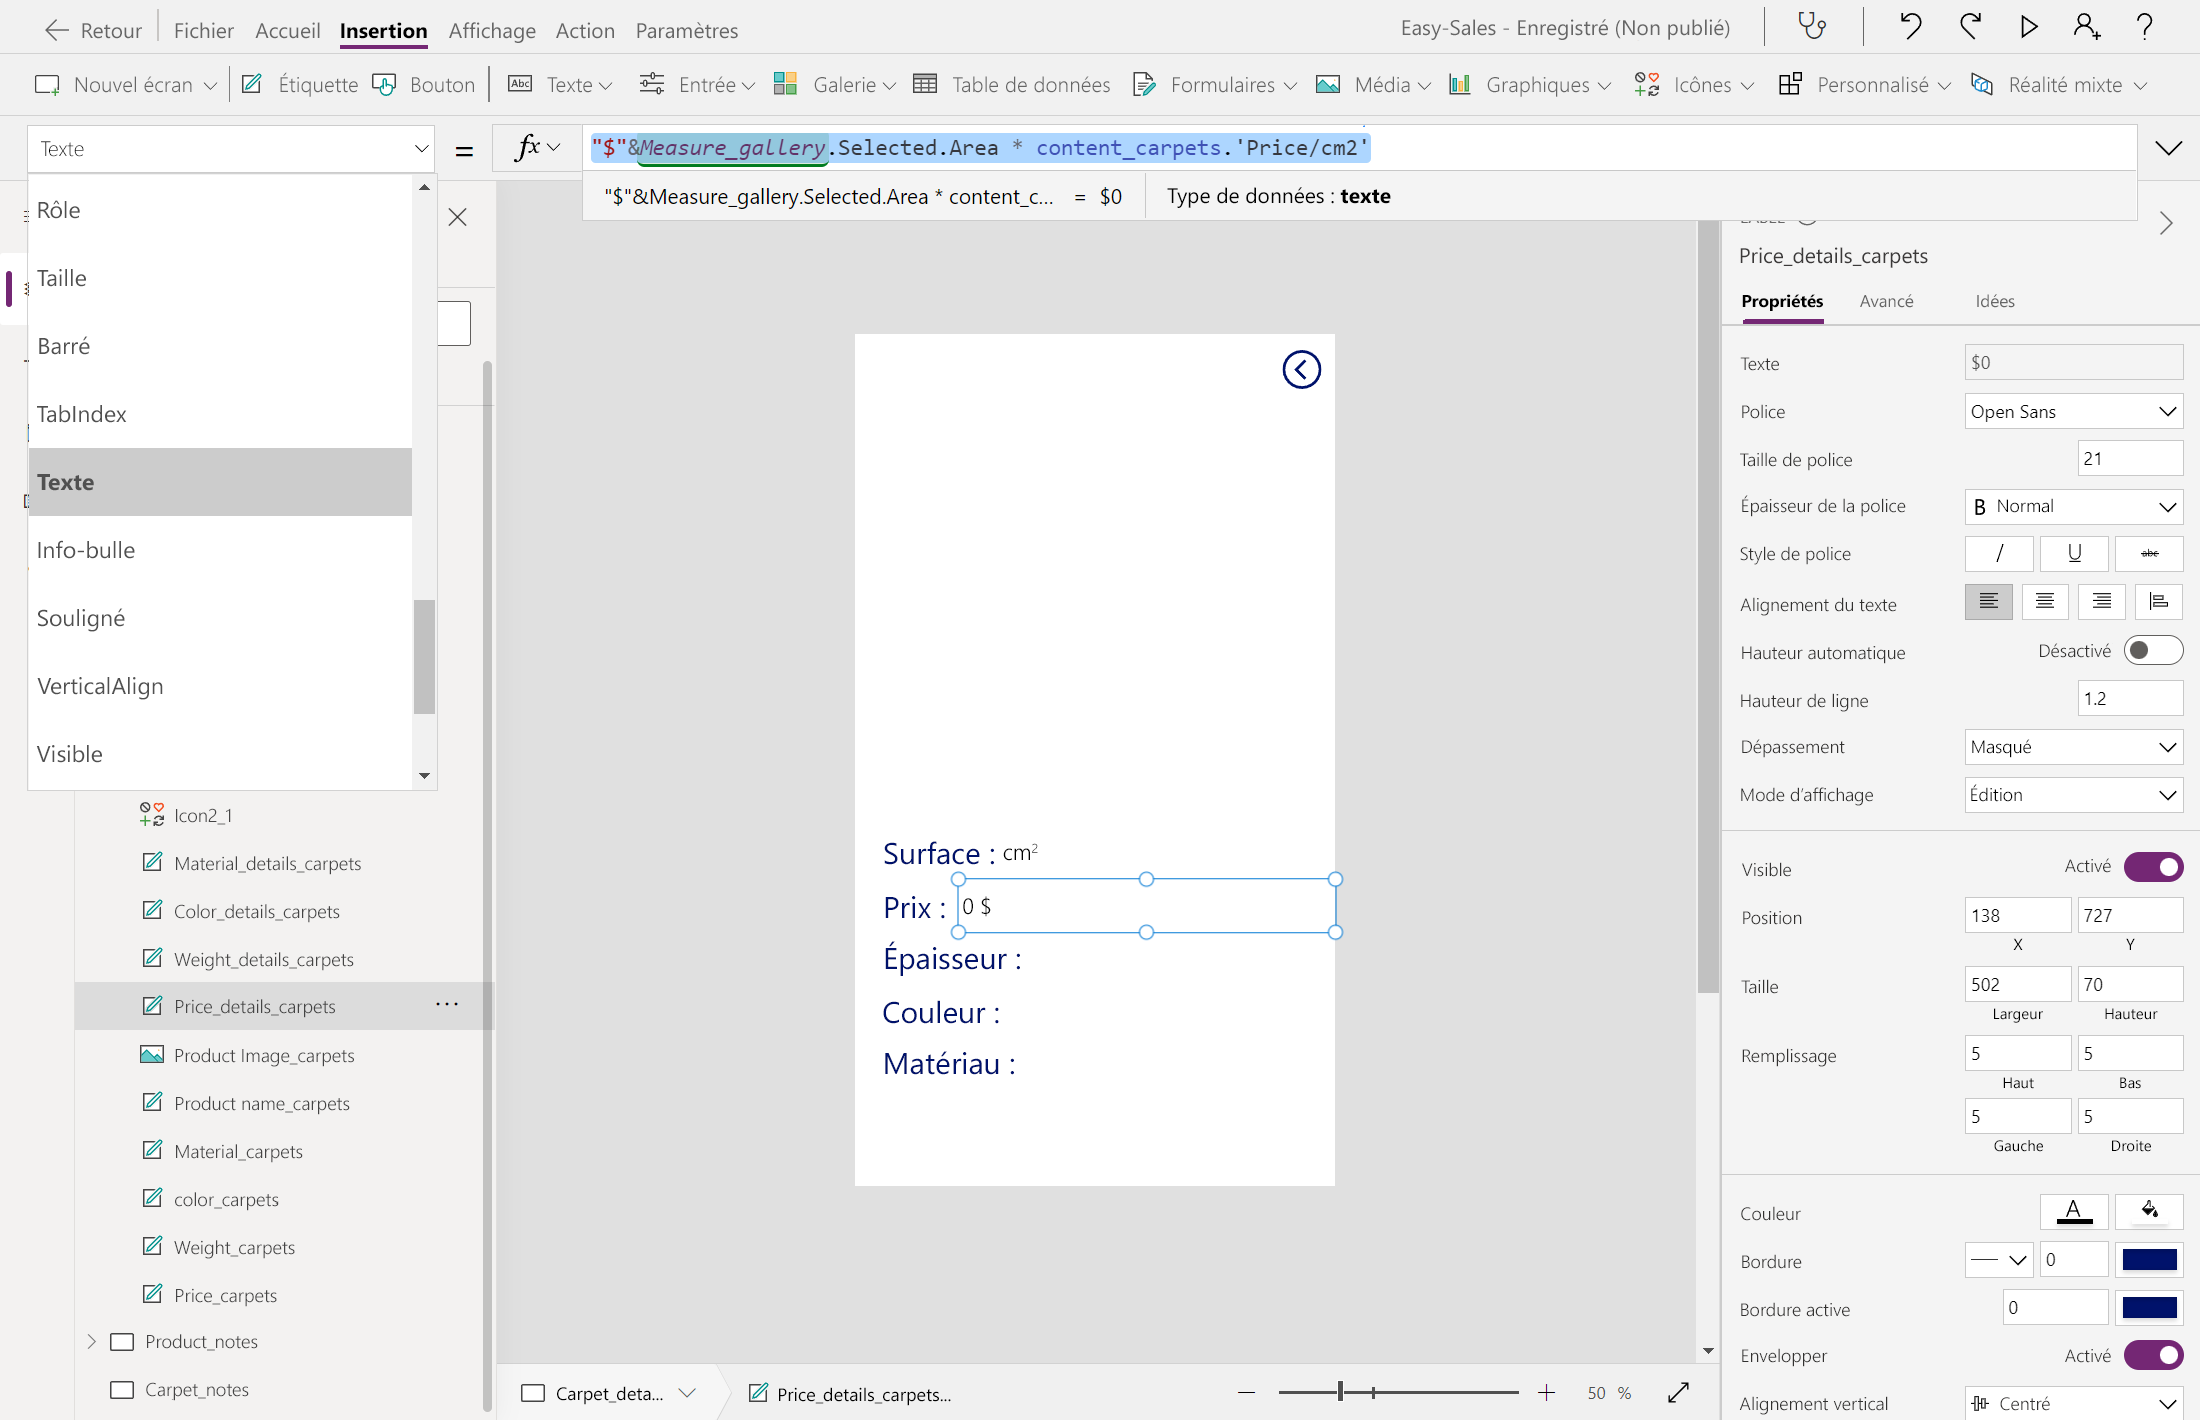Screen dimensions: 2200x1420
Task: Open the App checker stethoscope icon
Action: pyautogui.click(x=1812, y=27)
